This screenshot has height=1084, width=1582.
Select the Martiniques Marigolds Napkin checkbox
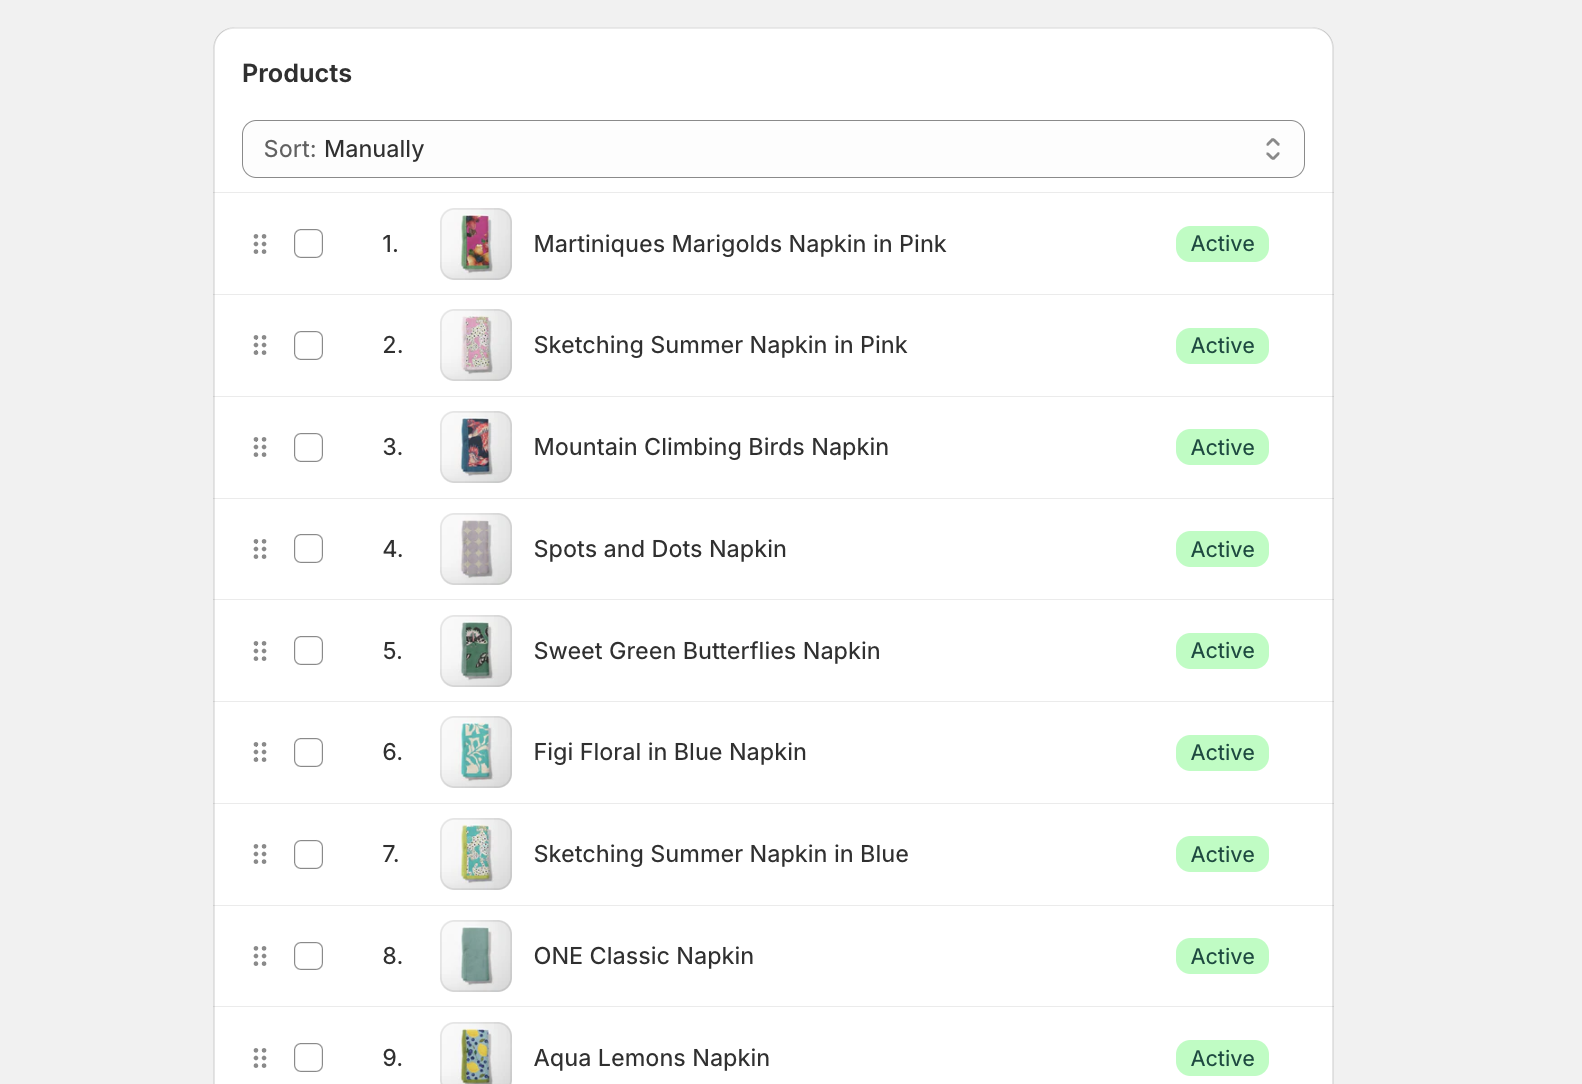click(x=308, y=244)
